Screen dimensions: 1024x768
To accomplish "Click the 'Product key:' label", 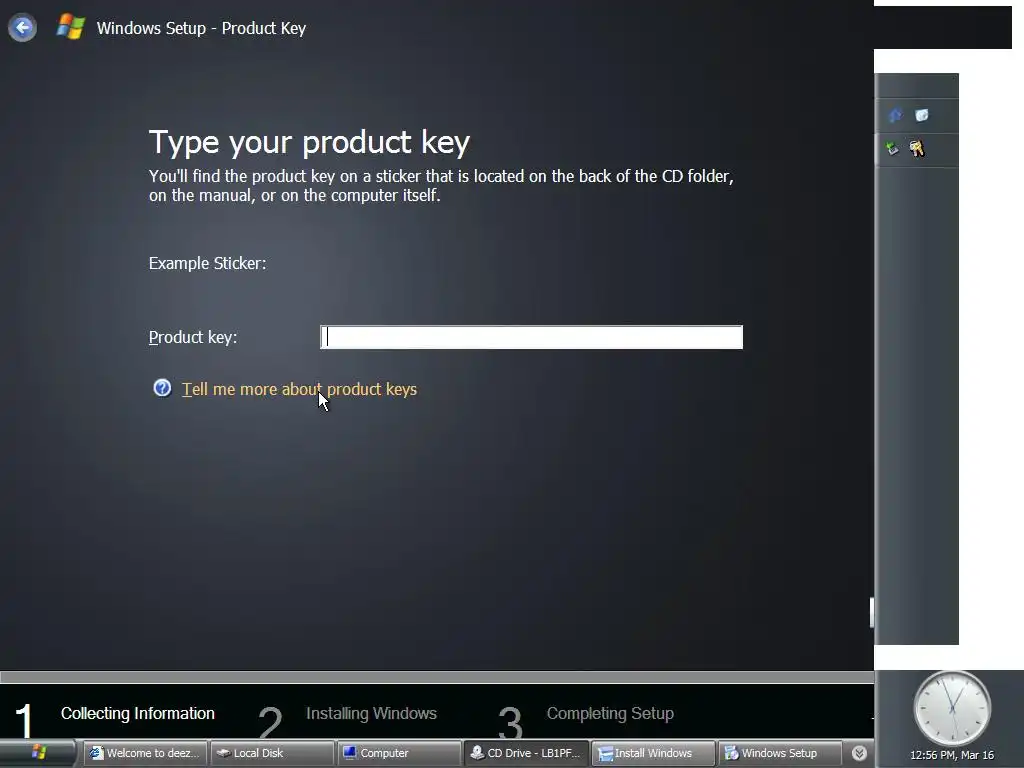I will pos(193,337).
